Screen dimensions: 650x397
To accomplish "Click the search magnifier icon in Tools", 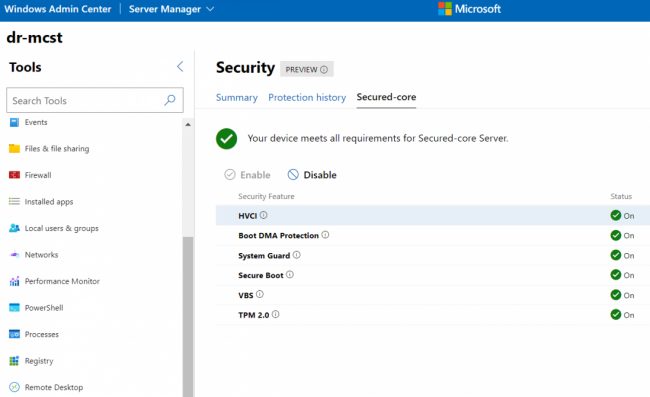I will pos(170,100).
